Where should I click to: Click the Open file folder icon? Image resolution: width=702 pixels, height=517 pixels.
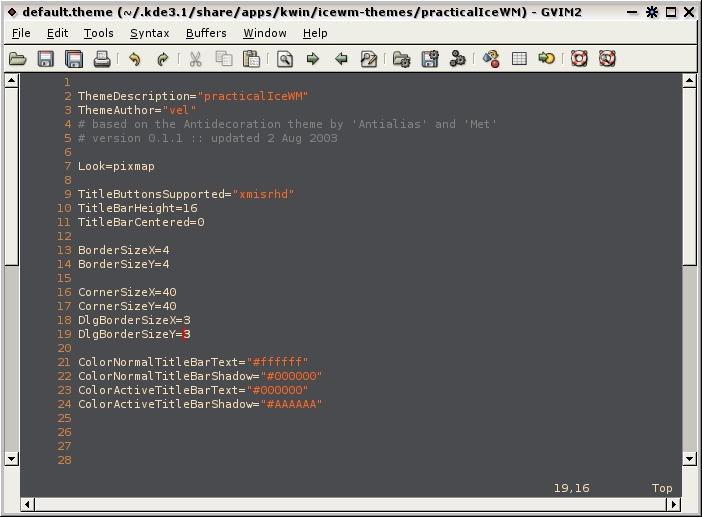(x=18, y=59)
